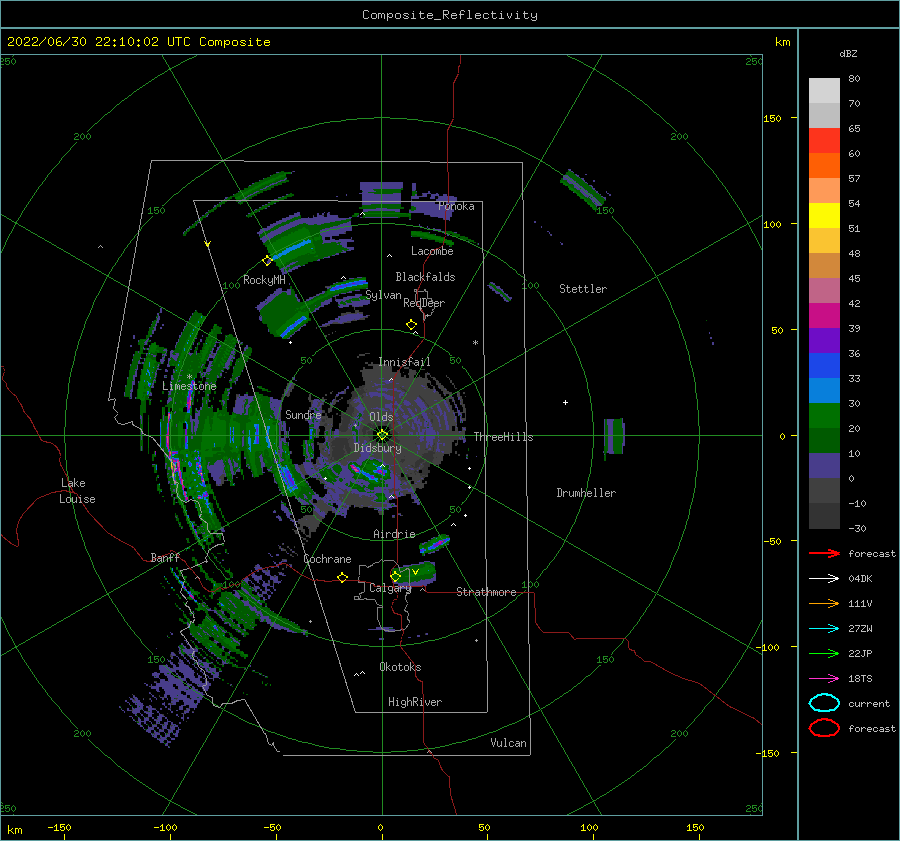Click the white 04DK arrow icon

(x=824, y=578)
